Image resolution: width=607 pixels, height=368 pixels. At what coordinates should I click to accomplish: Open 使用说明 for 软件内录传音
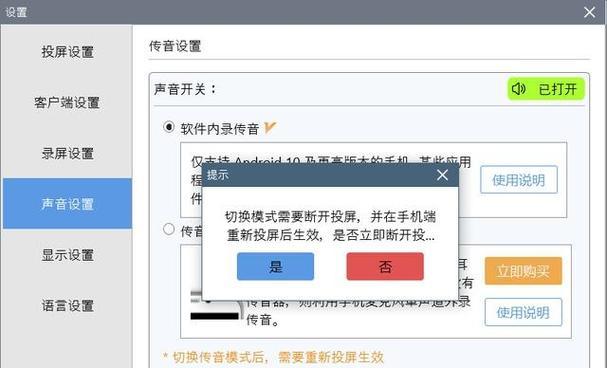[x=519, y=180]
